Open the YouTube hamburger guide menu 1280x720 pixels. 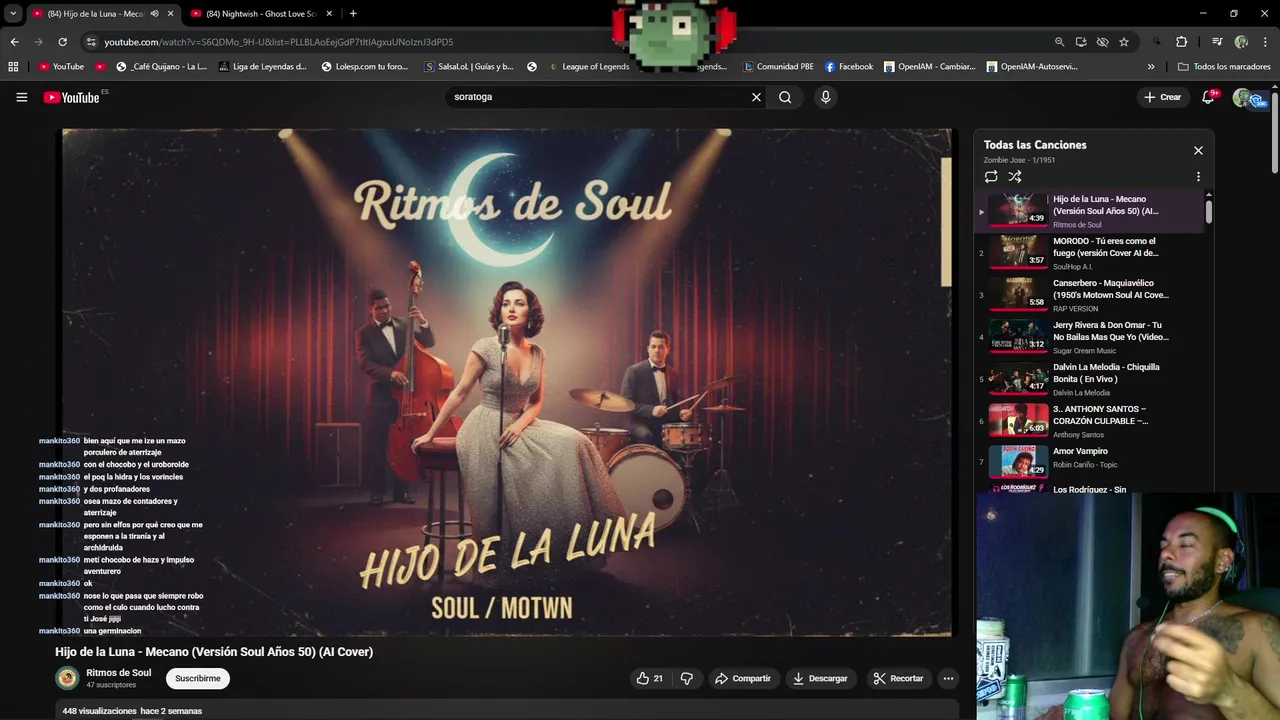click(21, 97)
